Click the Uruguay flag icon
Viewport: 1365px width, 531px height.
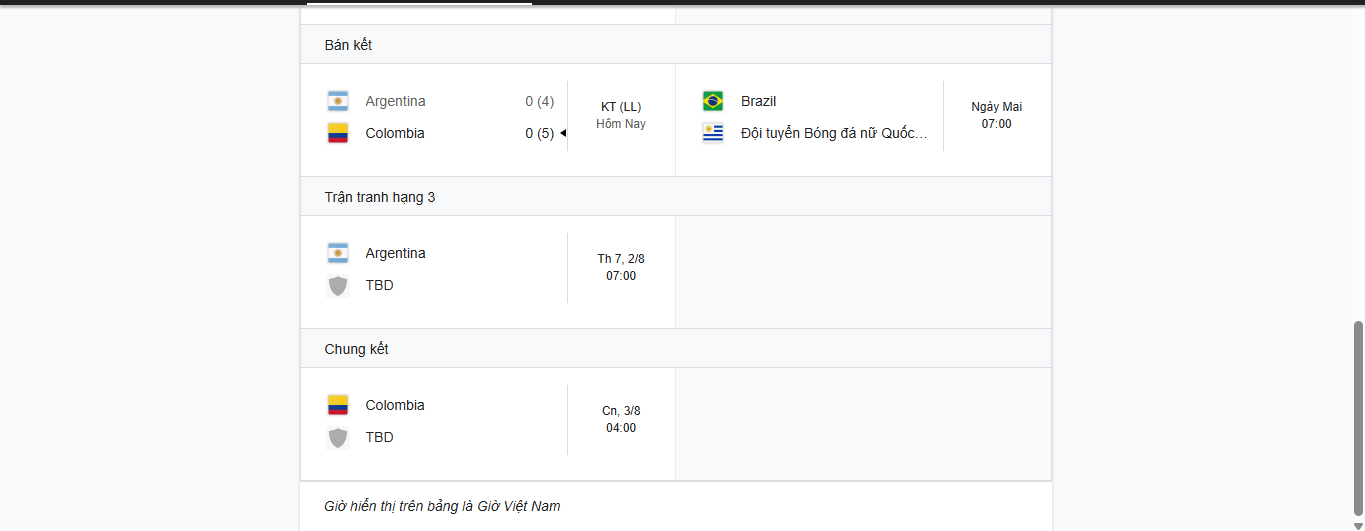(713, 133)
